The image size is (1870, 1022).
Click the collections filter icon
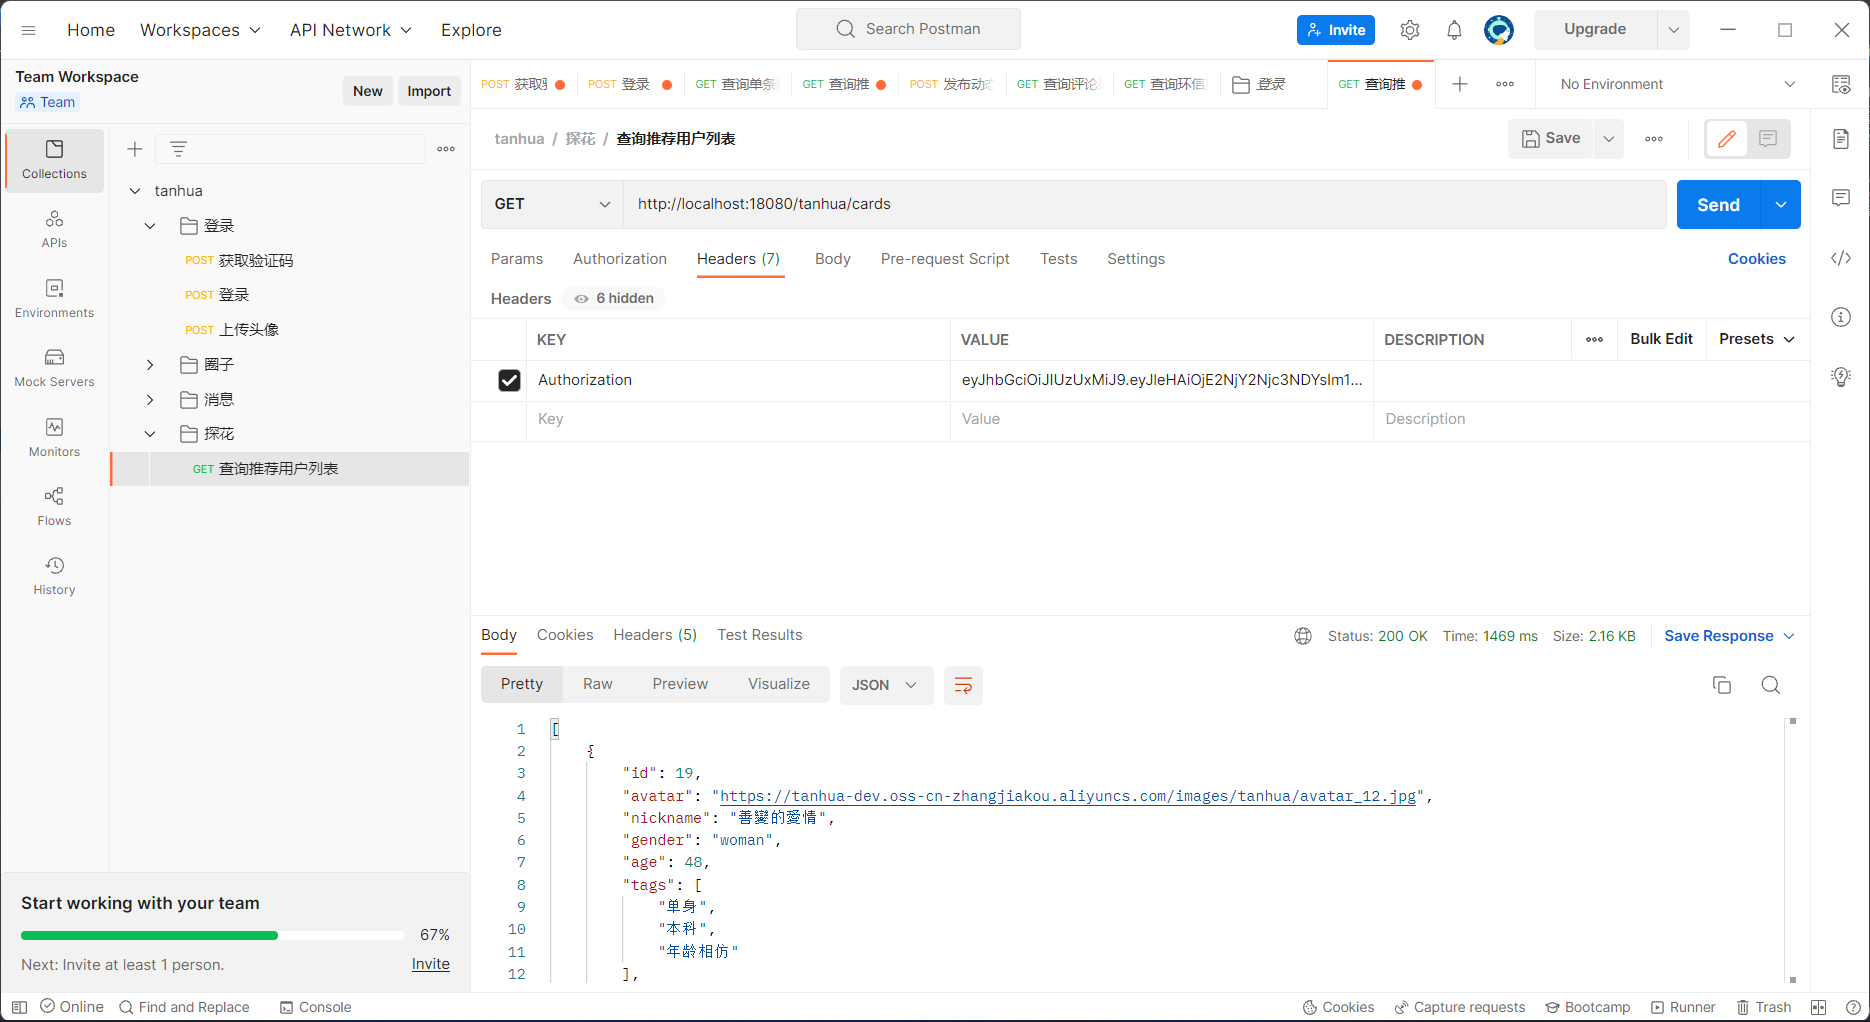tap(178, 149)
